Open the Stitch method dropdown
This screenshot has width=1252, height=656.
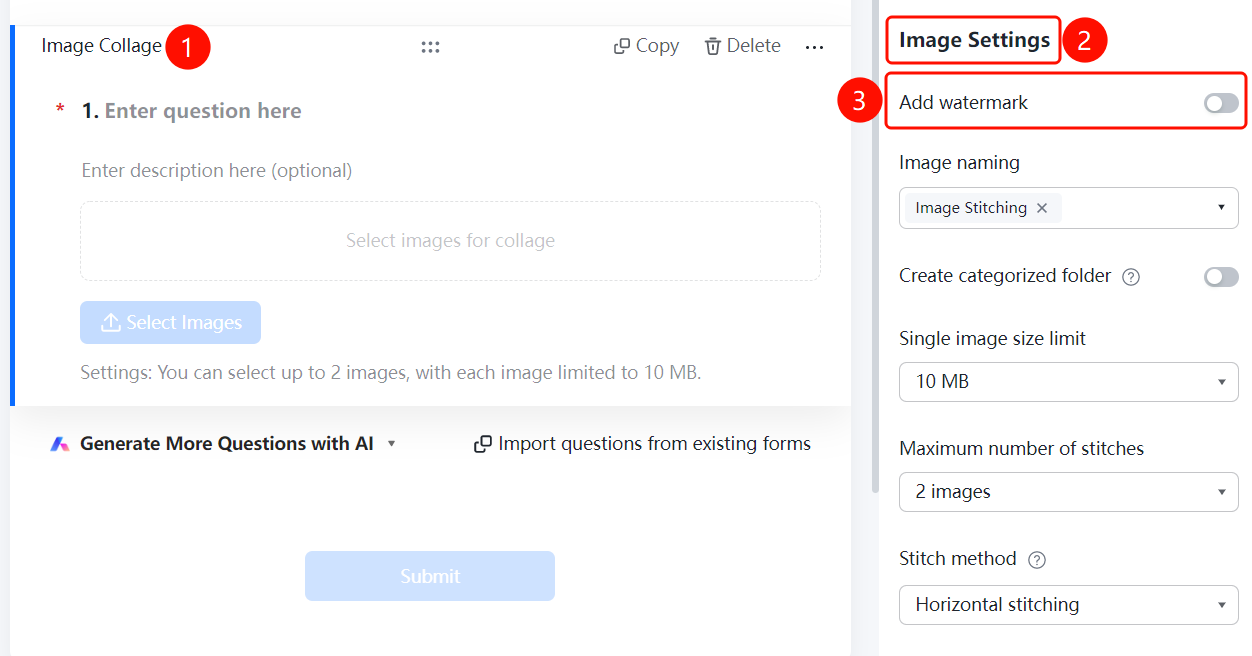[x=1069, y=605]
